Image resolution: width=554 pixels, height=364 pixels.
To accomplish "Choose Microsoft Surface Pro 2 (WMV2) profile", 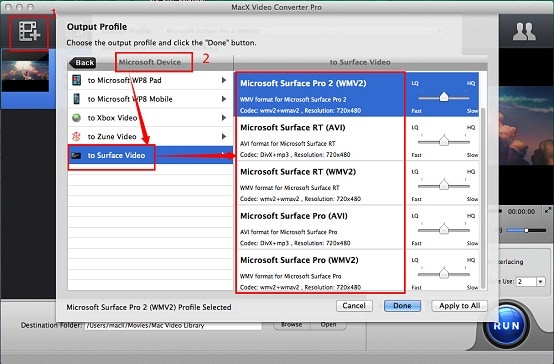I will [320, 94].
